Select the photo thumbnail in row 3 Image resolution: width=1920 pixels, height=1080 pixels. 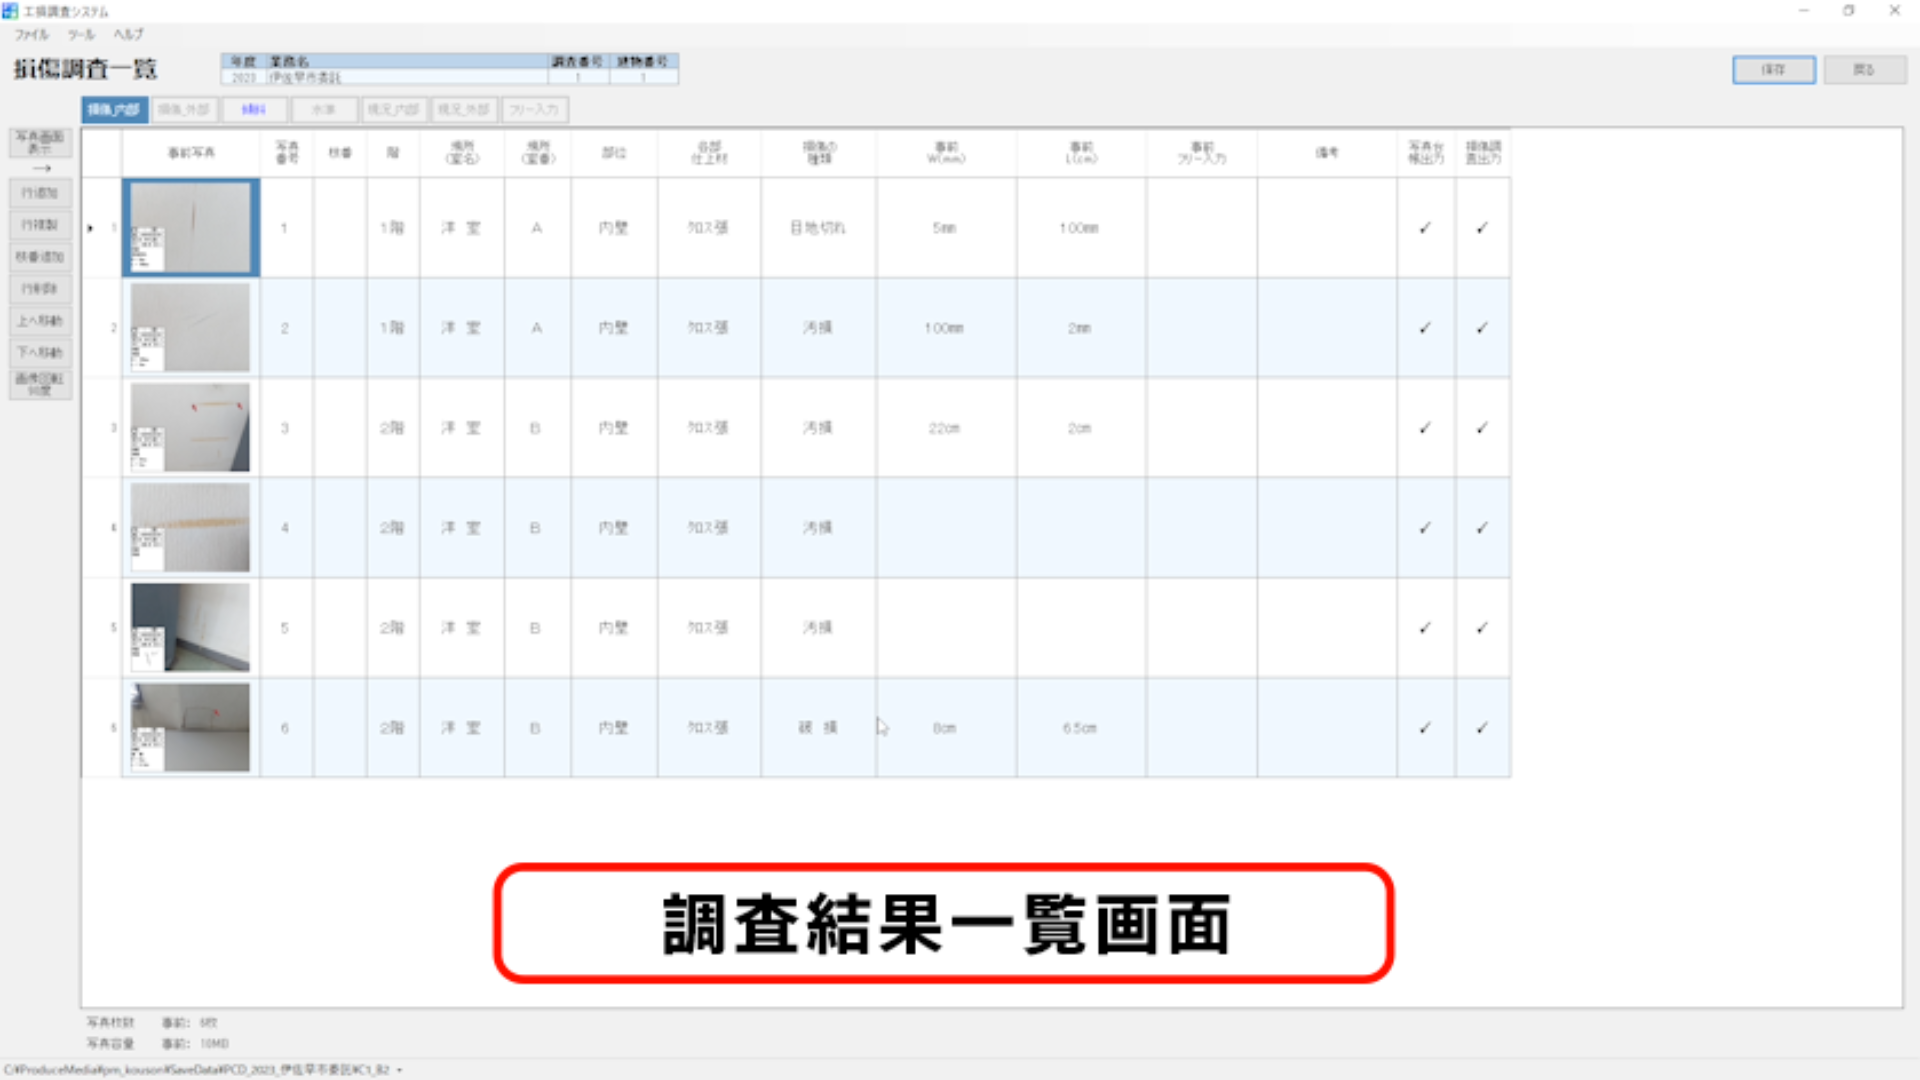tap(190, 428)
